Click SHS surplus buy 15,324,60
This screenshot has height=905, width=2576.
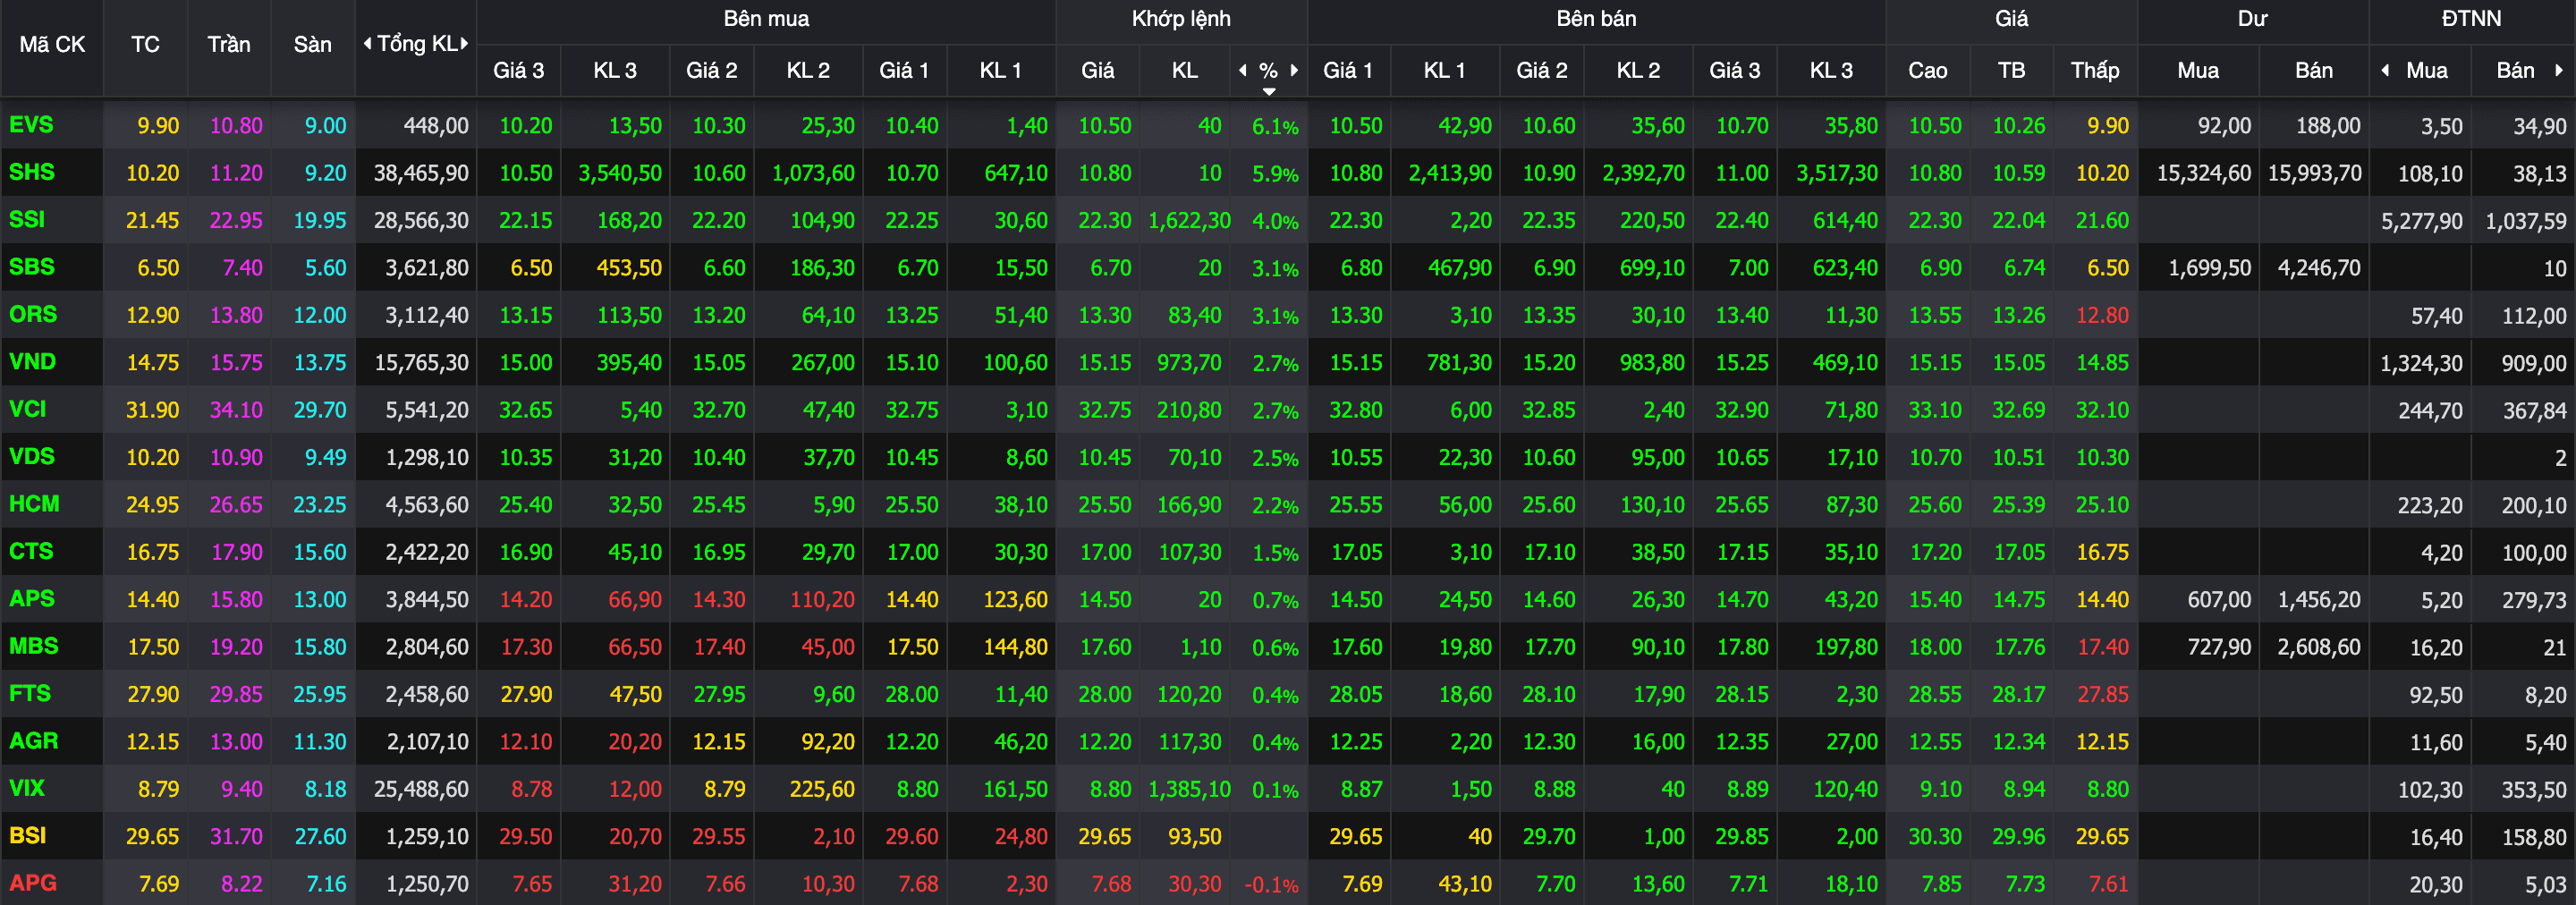2204,173
